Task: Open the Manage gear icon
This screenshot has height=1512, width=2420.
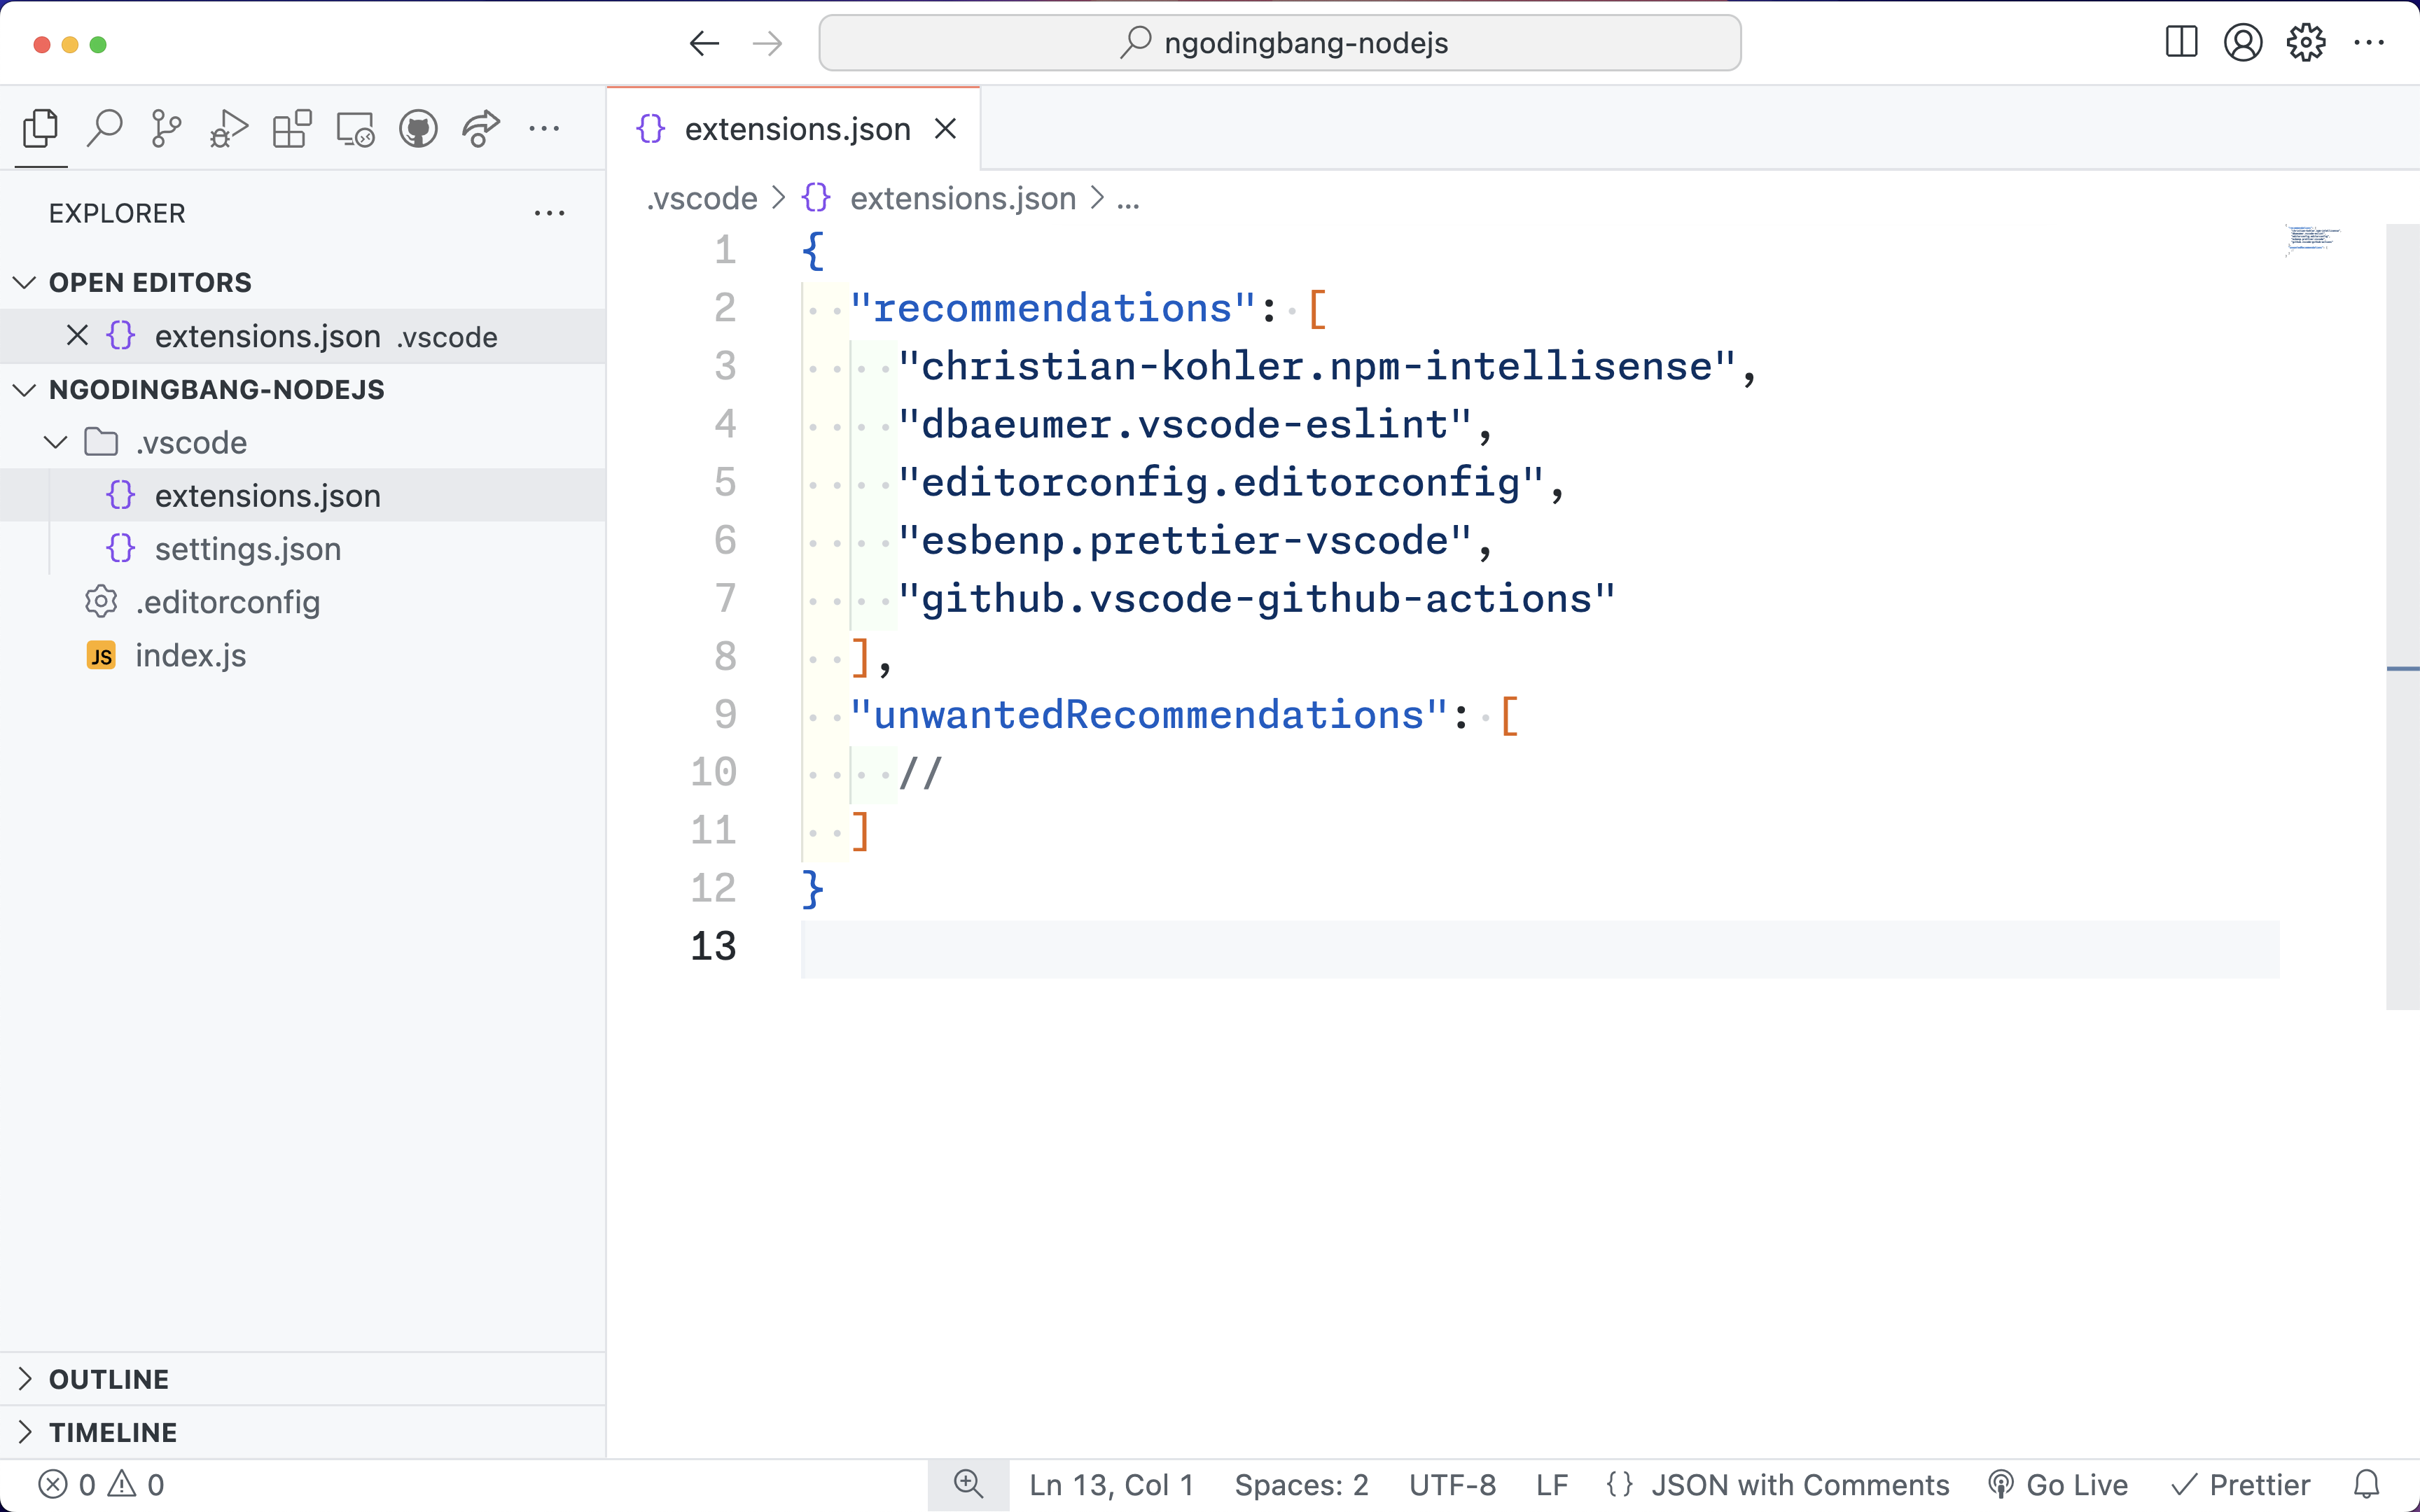Action: point(2306,43)
